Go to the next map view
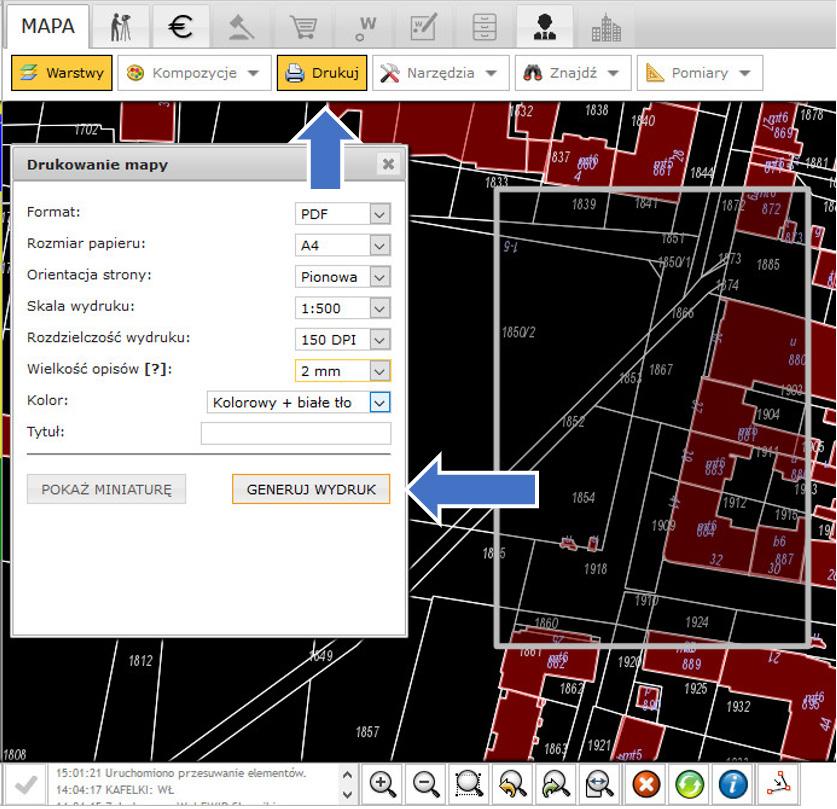 [556, 784]
